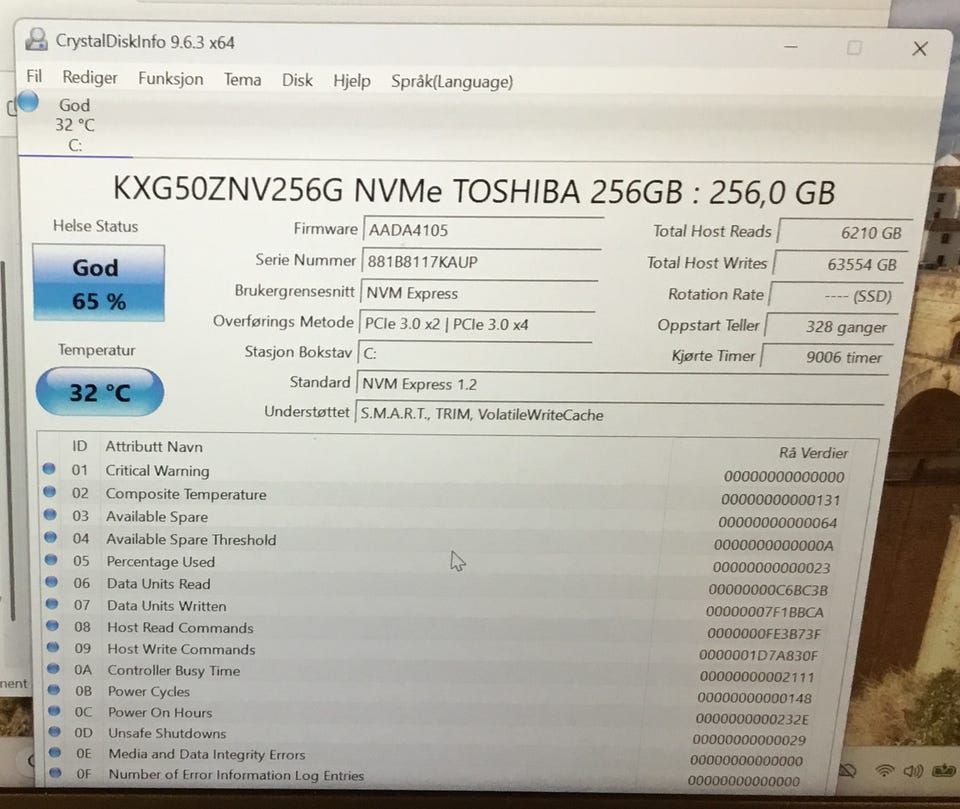
Task: Open the Hjelp menu
Action: (352, 81)
